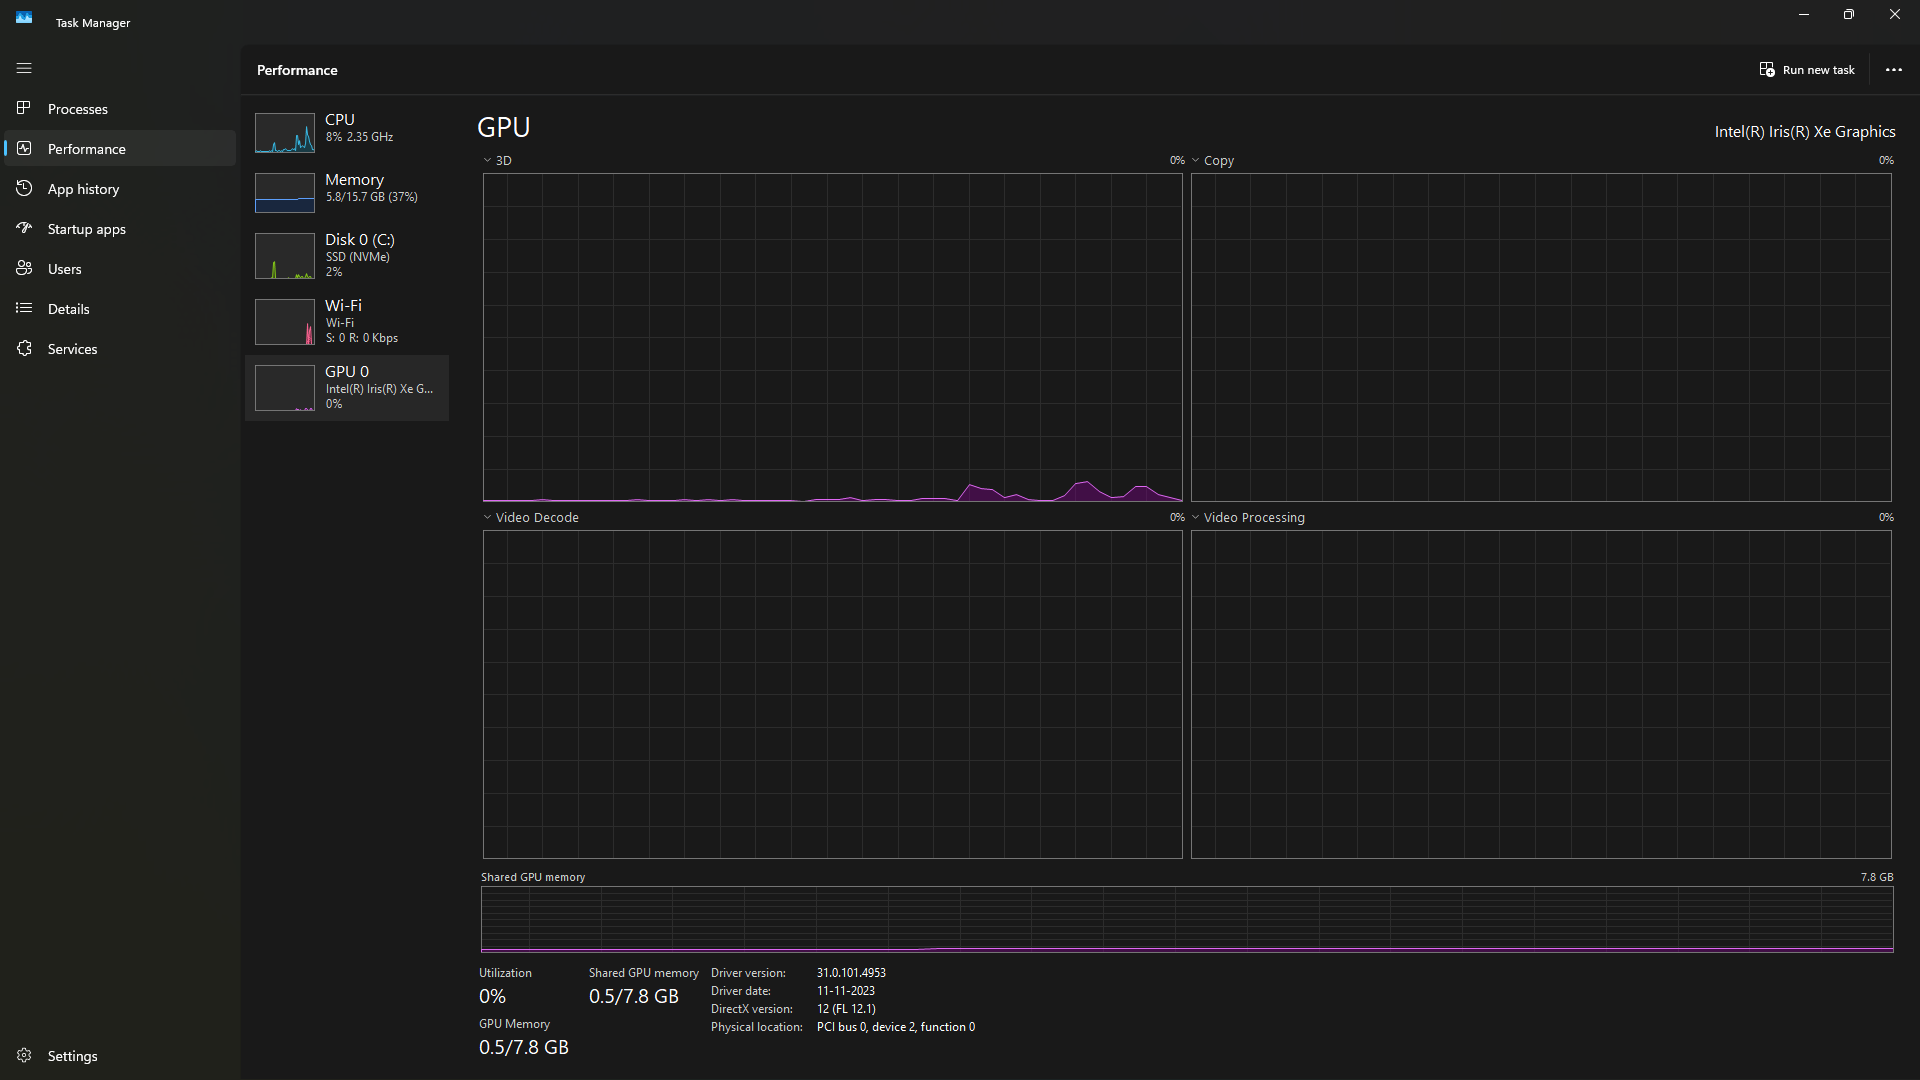Click the 7.8 GB max memory label
1920x1080 pixels.
pyautogui.click(x=1877, y=877)
